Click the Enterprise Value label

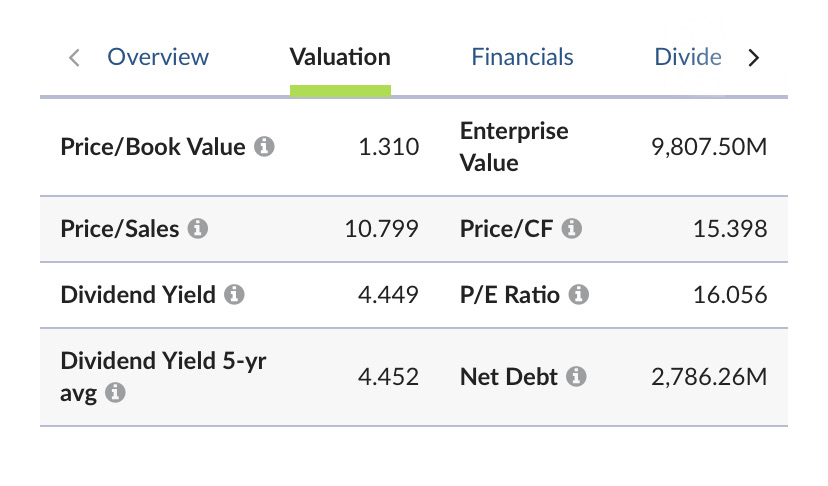pyautogui.click(x=514, y=147)
